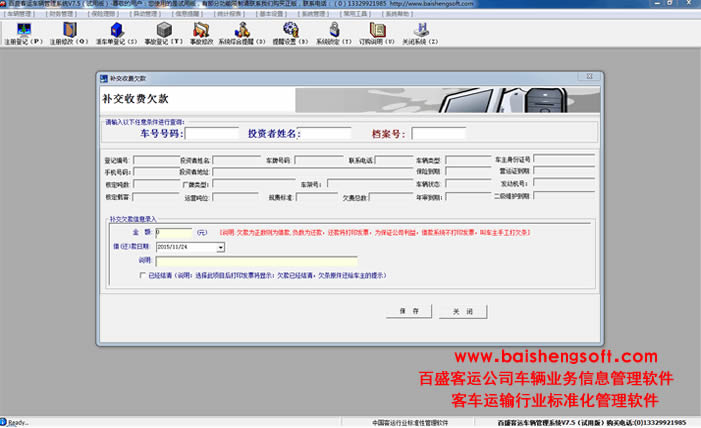Focus the 车号号码 search field
The height and width of the screenshot is (428, 701).
coord(212,133)
